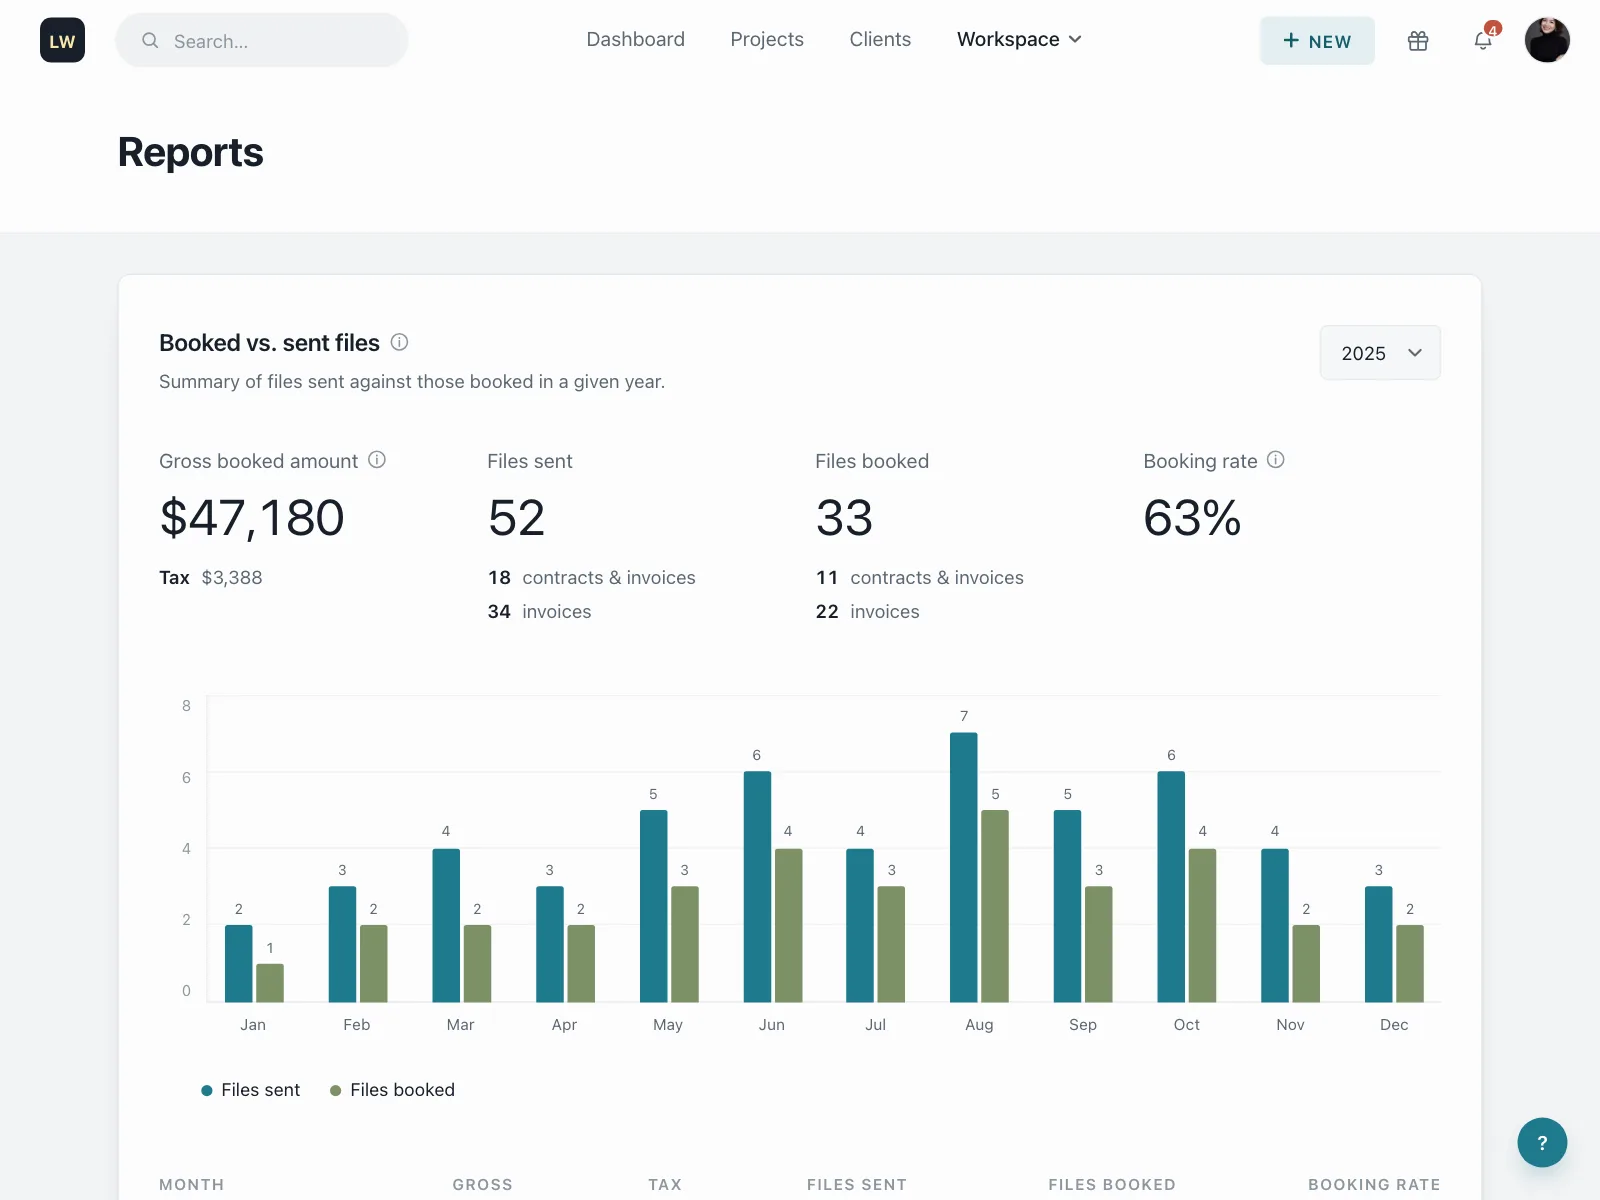
Task: Go to the Projects tab
Action: click(x=767, y=40)
